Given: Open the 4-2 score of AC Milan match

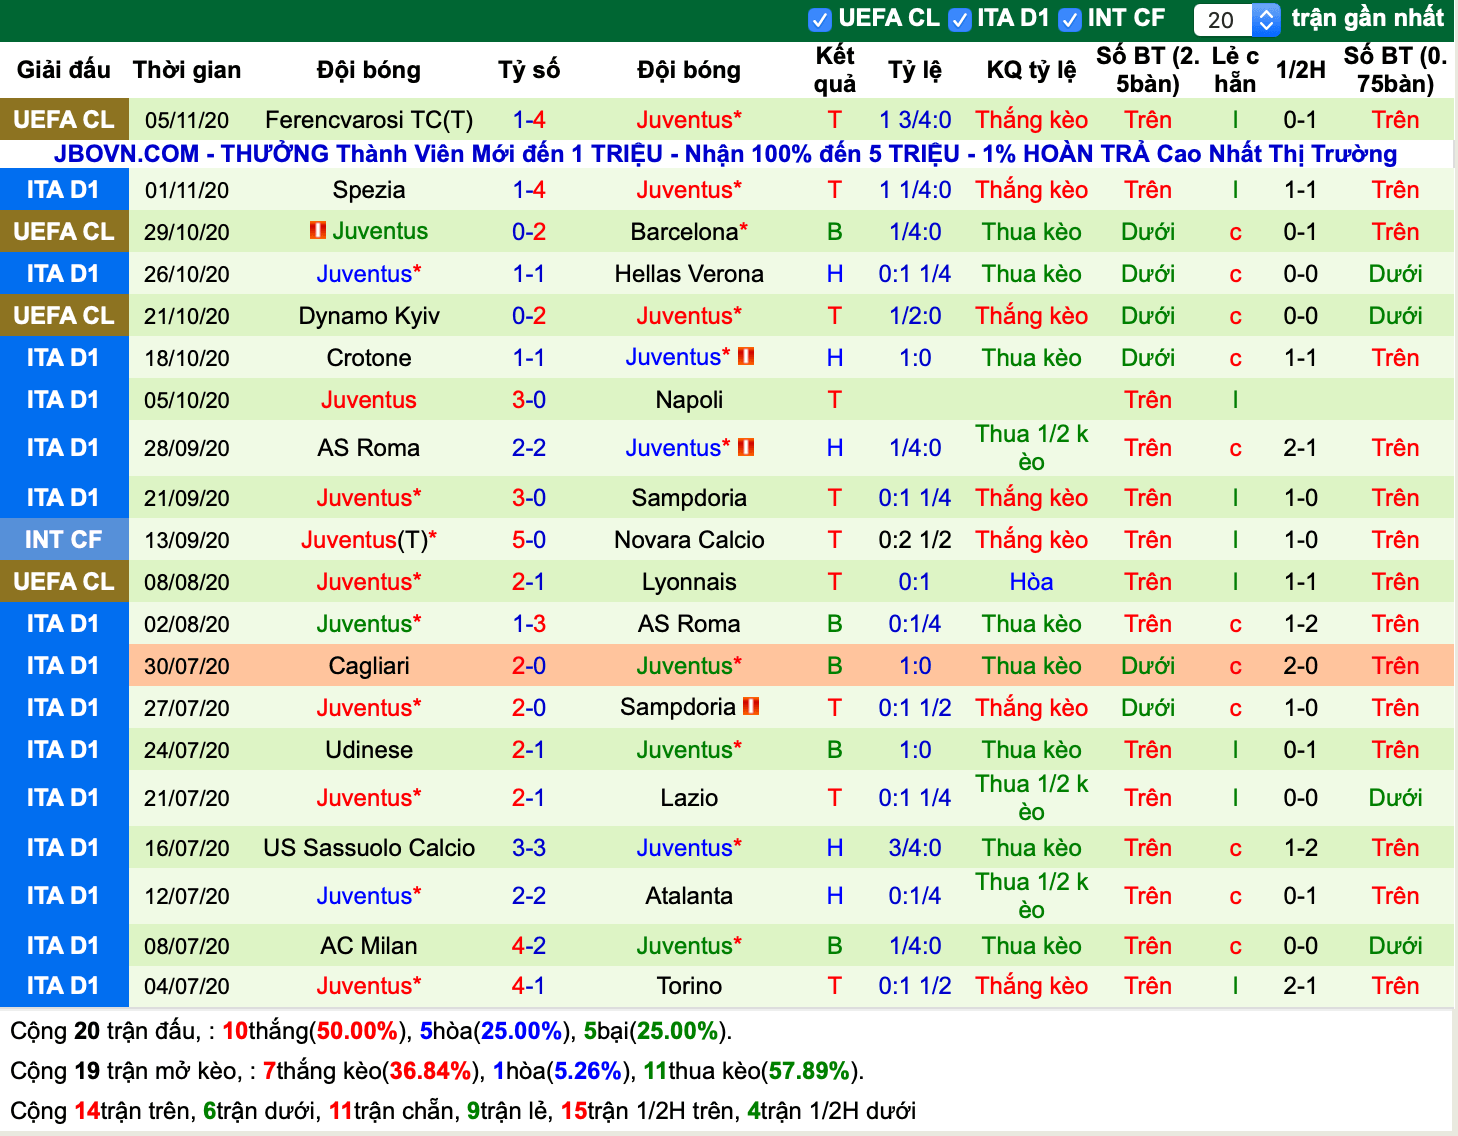Looking at the screenshot, I should [529, 946].
